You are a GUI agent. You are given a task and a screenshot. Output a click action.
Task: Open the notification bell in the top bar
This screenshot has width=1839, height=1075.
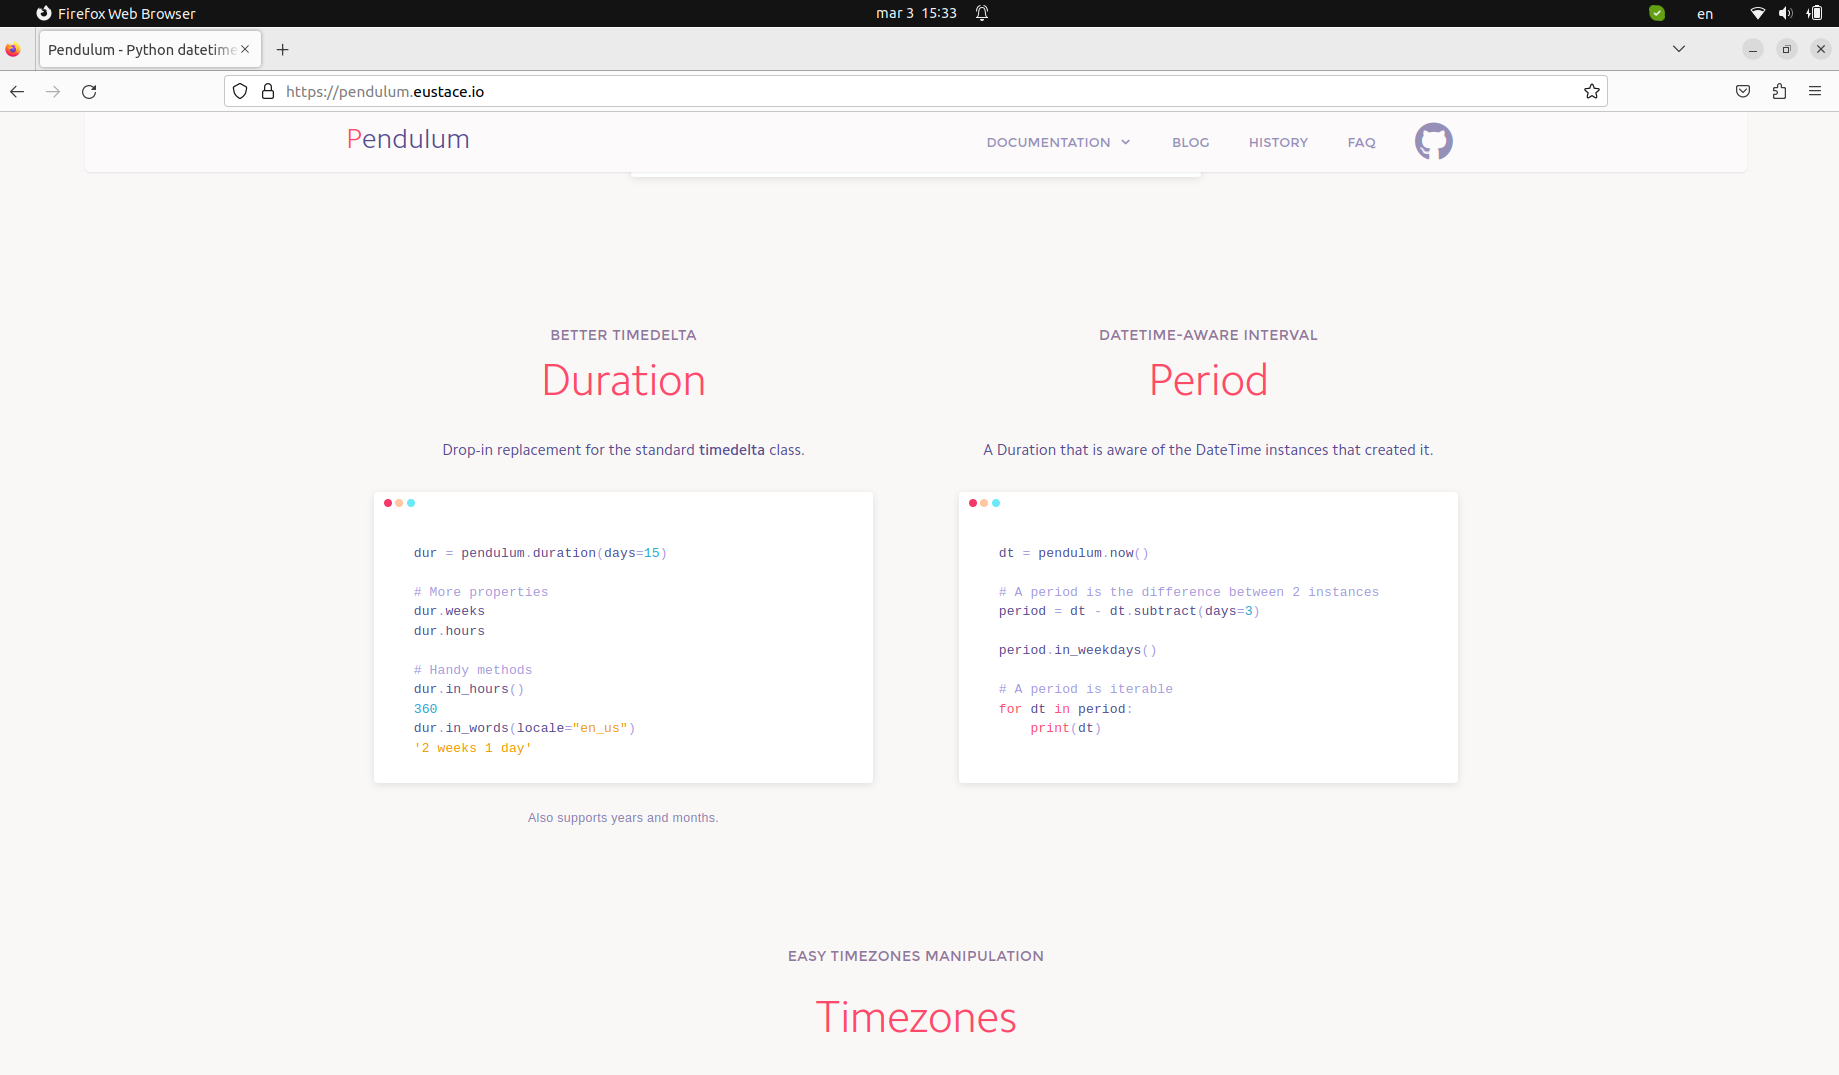tap(981, 13)
